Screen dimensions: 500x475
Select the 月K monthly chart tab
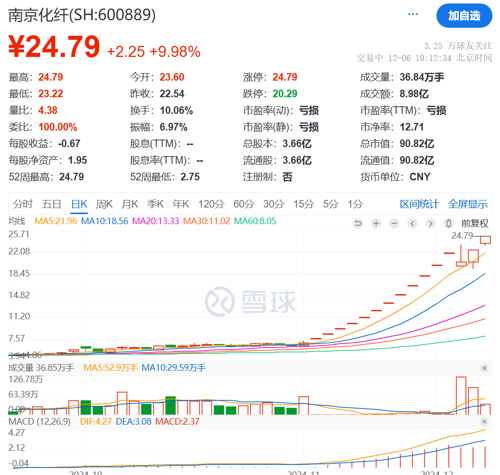click(x=130, y=204)
